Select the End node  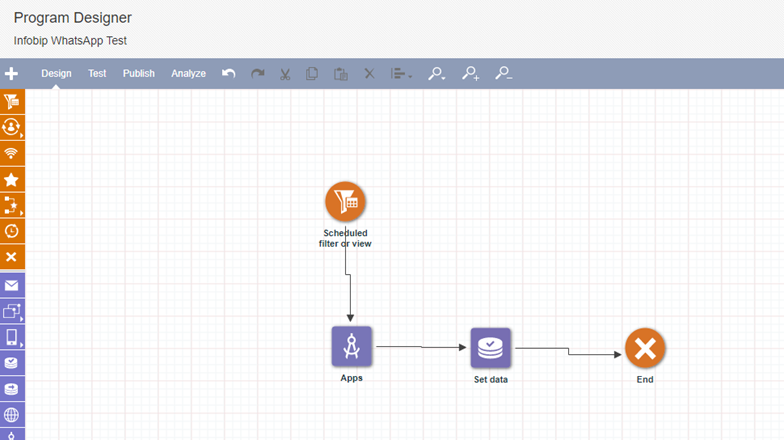(x=645, y=349)
